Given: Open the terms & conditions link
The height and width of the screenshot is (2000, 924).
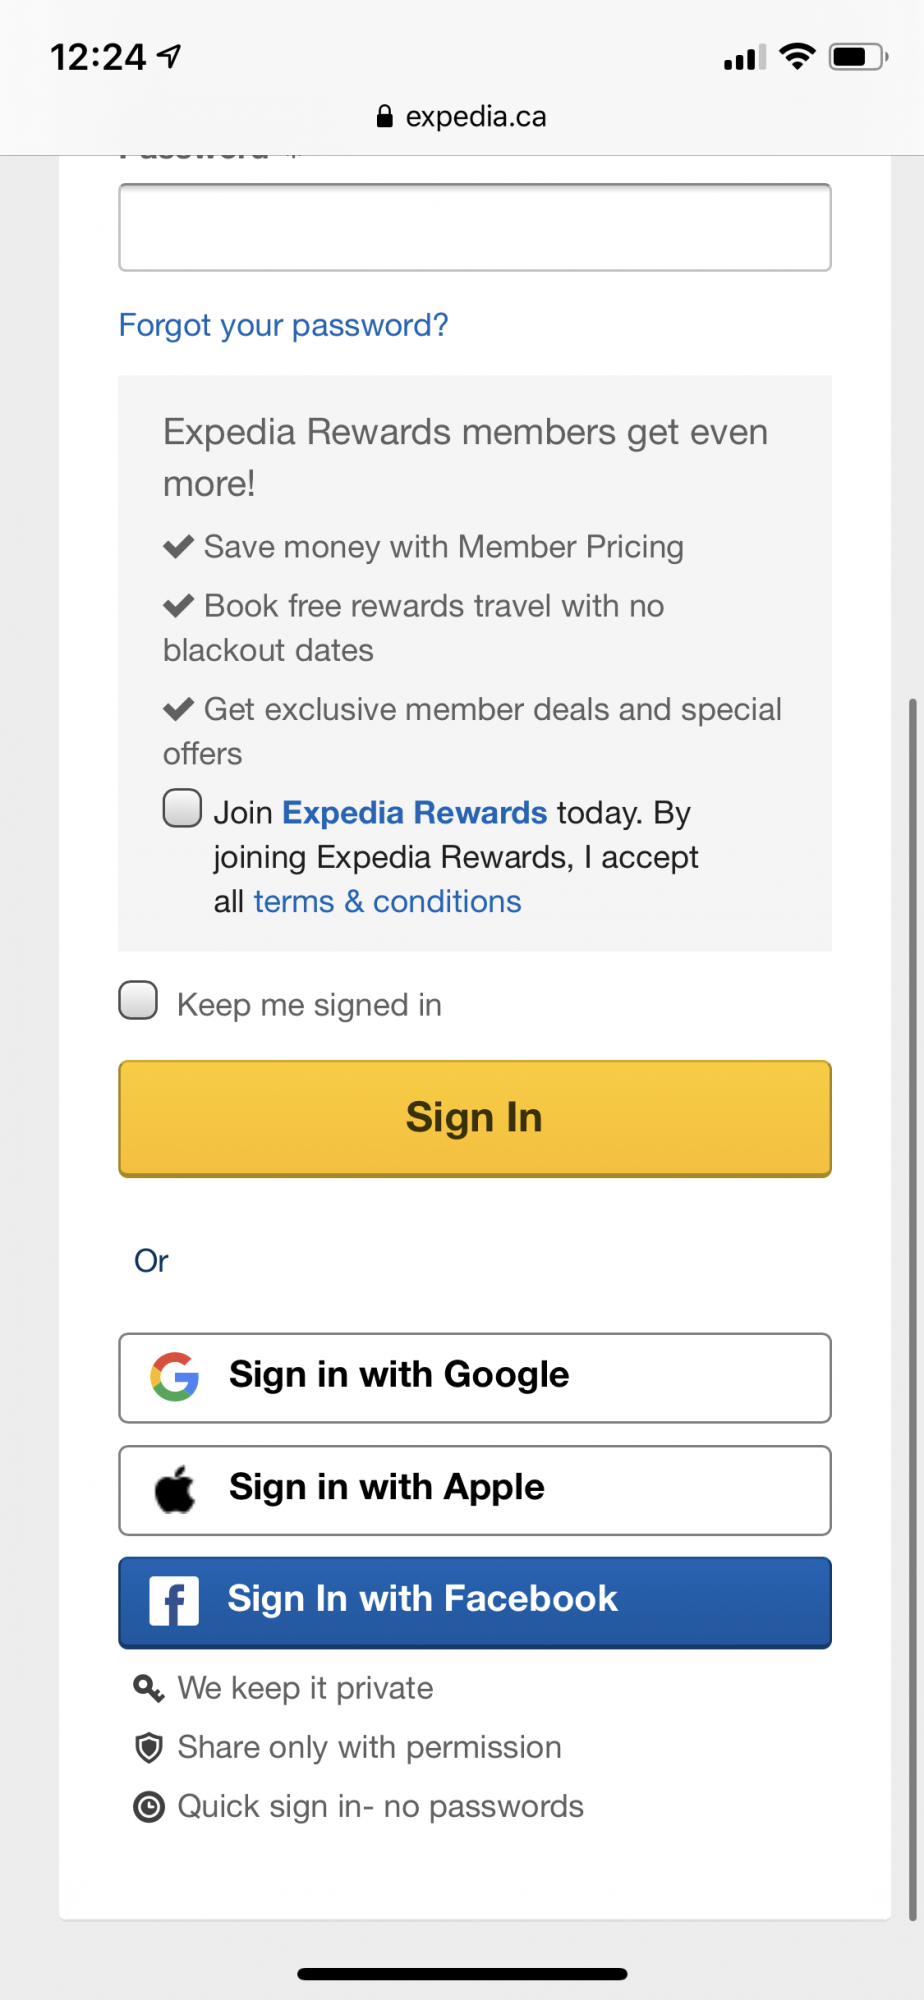Looking at the screenshot, I should pyautogui.click(x=388, y=902).
